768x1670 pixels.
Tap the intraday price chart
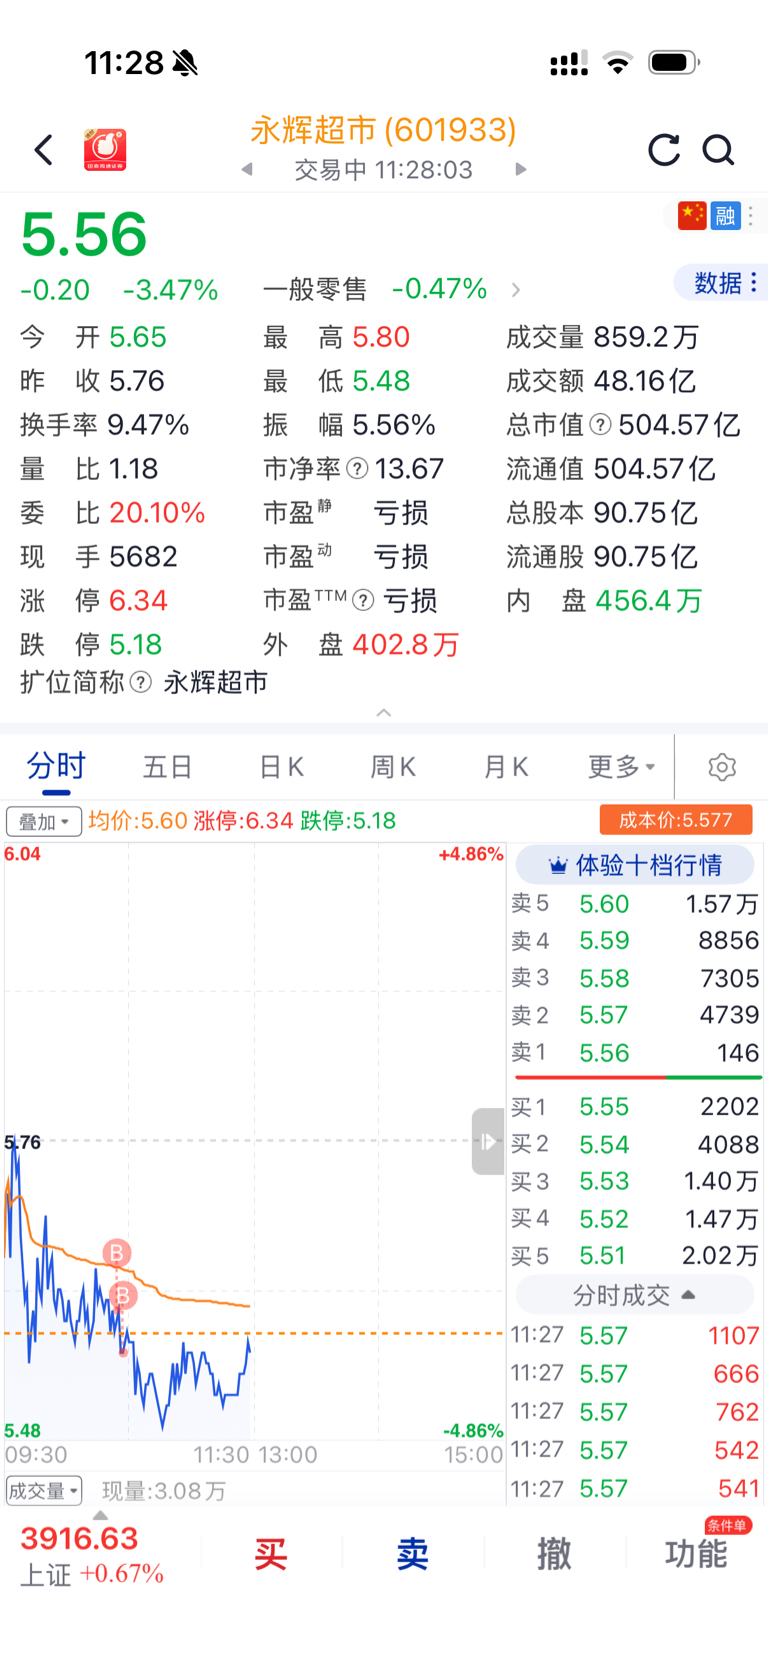(254, 1140)
